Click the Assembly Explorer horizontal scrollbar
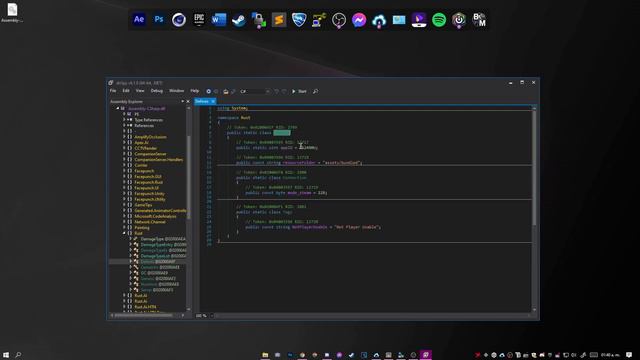Screen dimensions: 640x360 point(144,316)
